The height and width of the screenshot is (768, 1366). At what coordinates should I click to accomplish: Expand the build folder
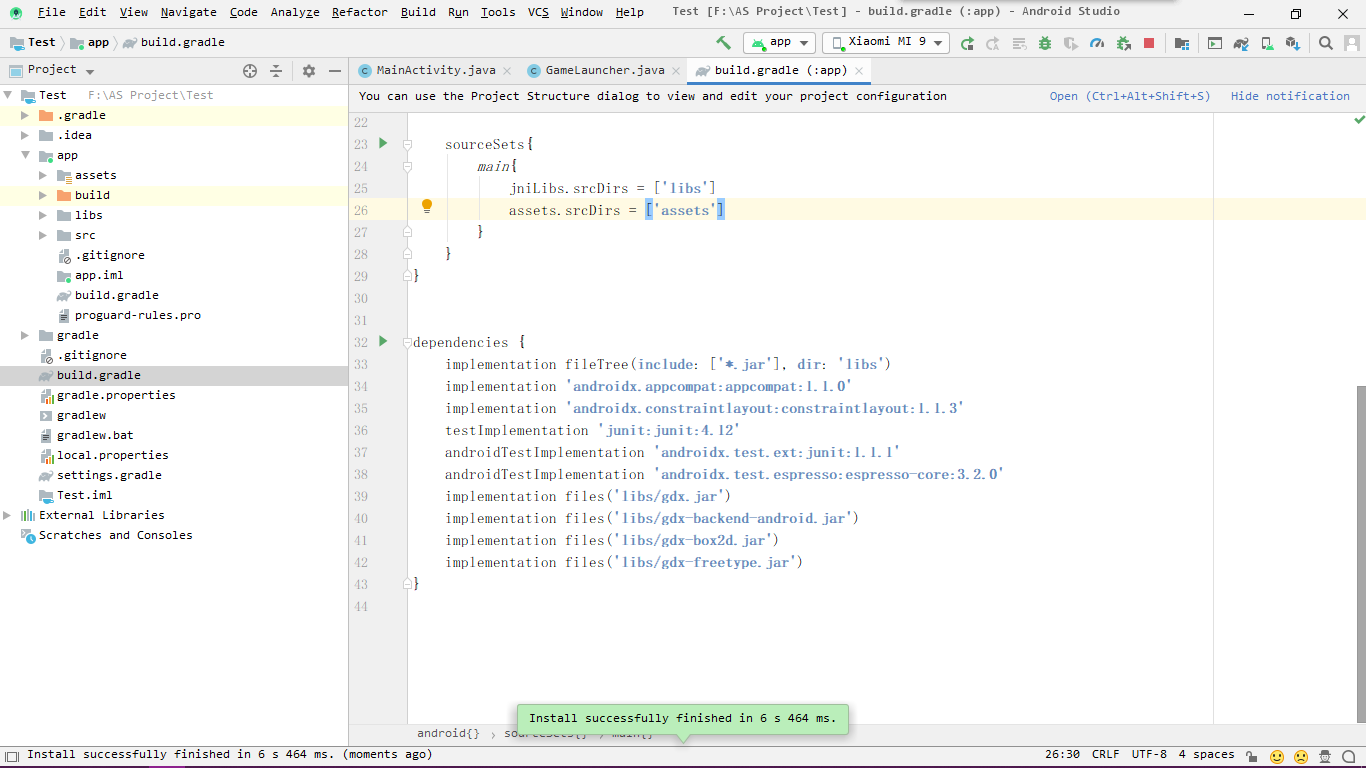coord(43,195)
